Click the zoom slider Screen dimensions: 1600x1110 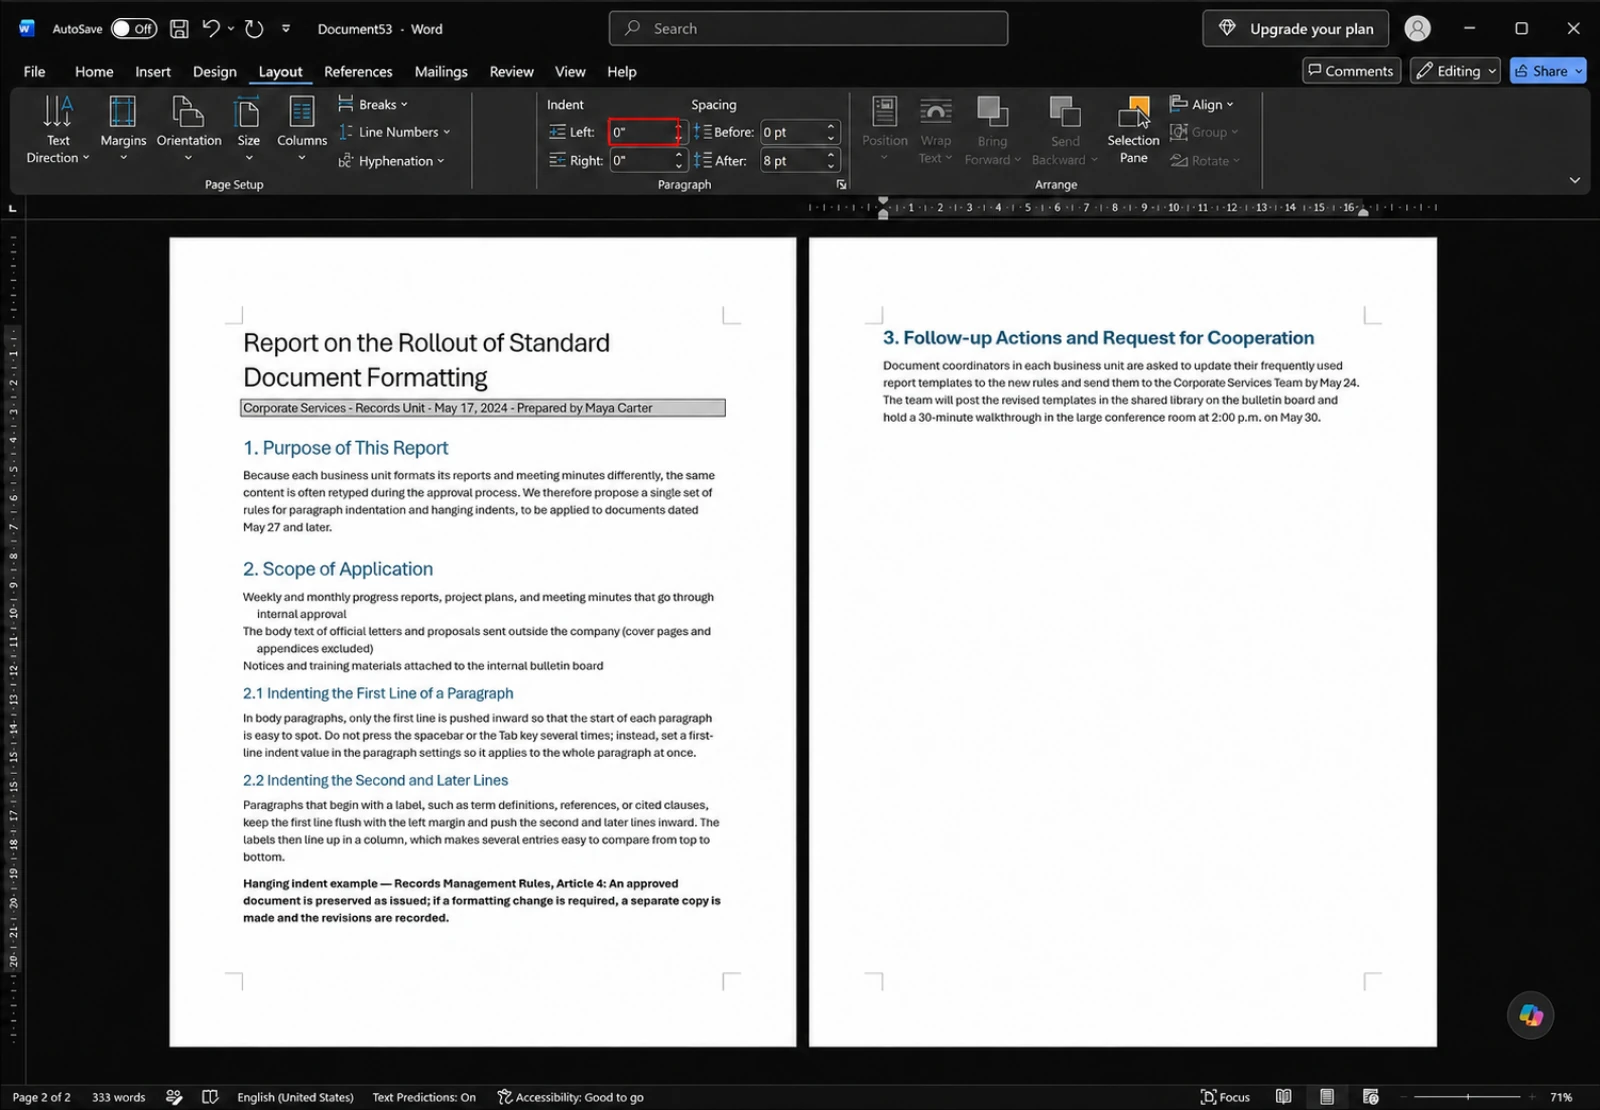pyautogui.click(x=1468, y=1097)
